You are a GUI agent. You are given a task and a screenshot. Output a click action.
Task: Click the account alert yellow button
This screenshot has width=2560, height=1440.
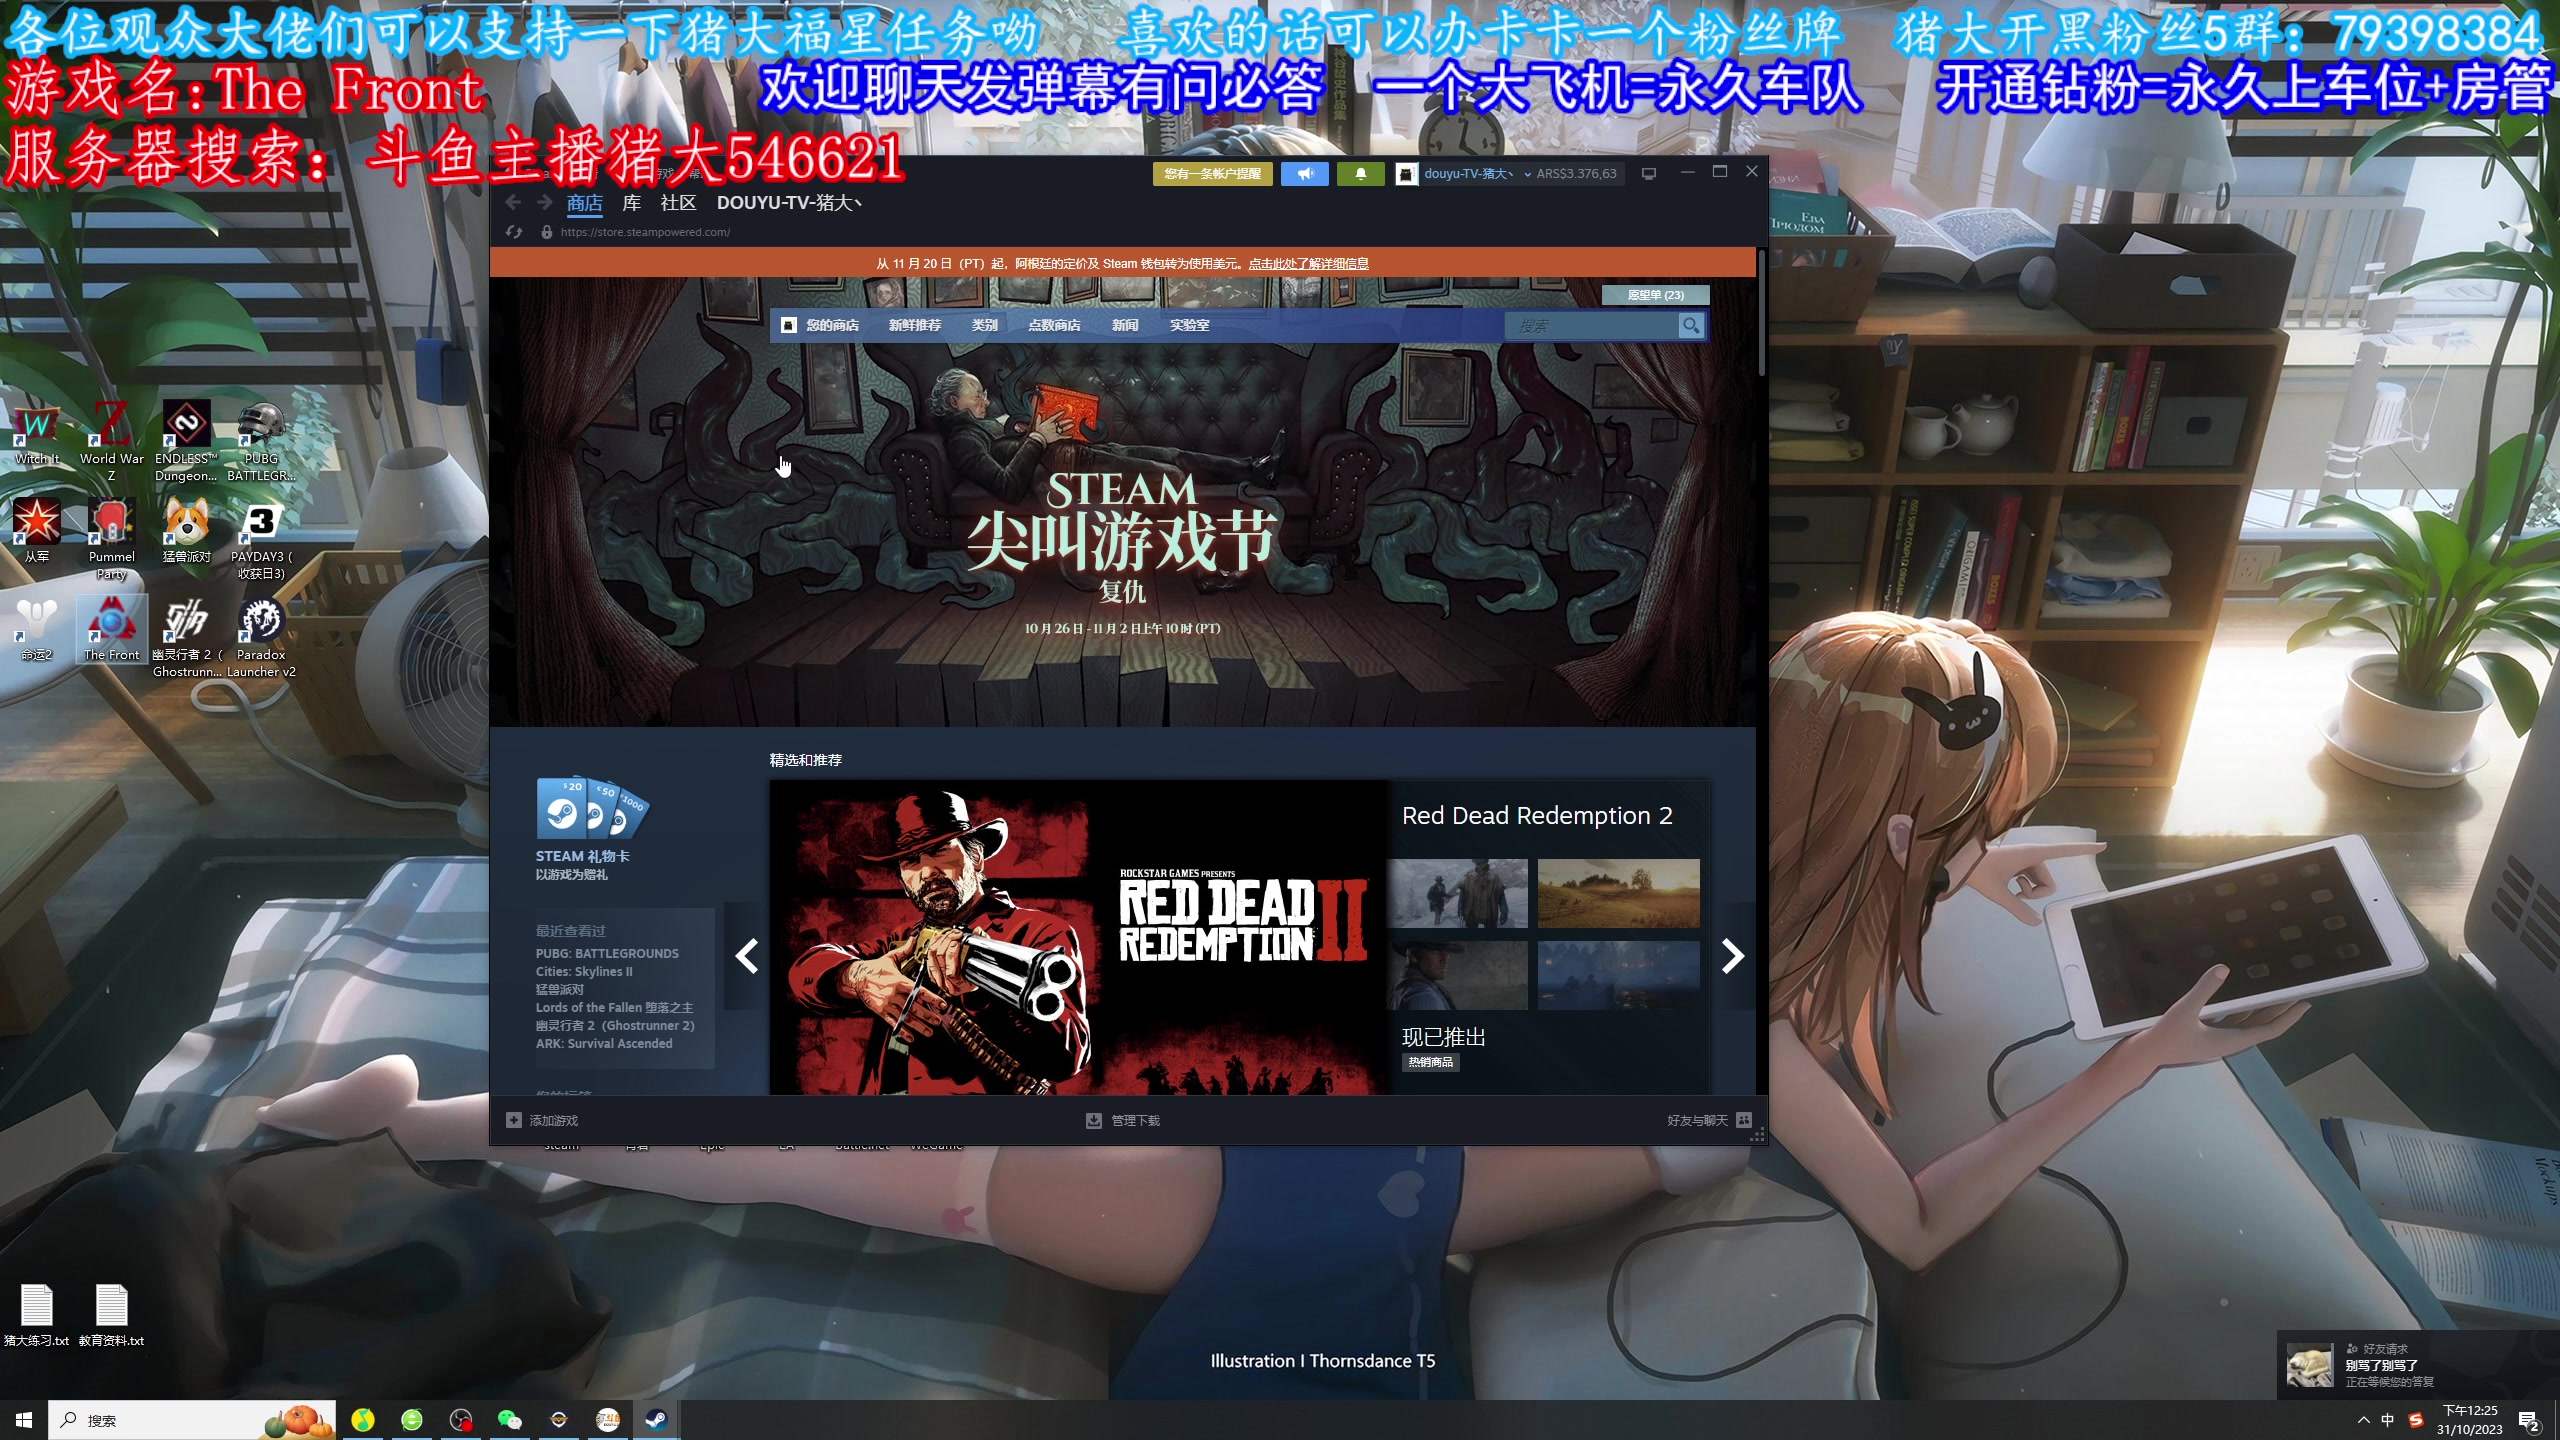click(1212, 174)
